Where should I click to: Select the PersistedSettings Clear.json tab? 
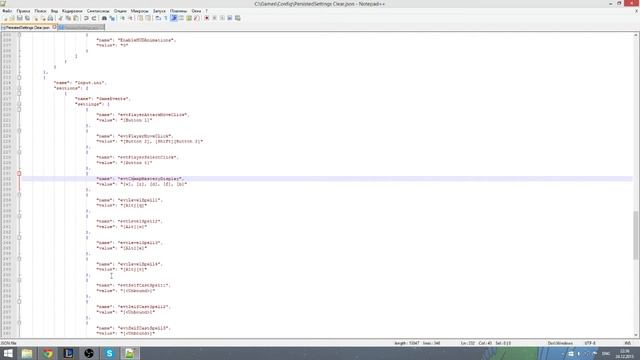28,27
